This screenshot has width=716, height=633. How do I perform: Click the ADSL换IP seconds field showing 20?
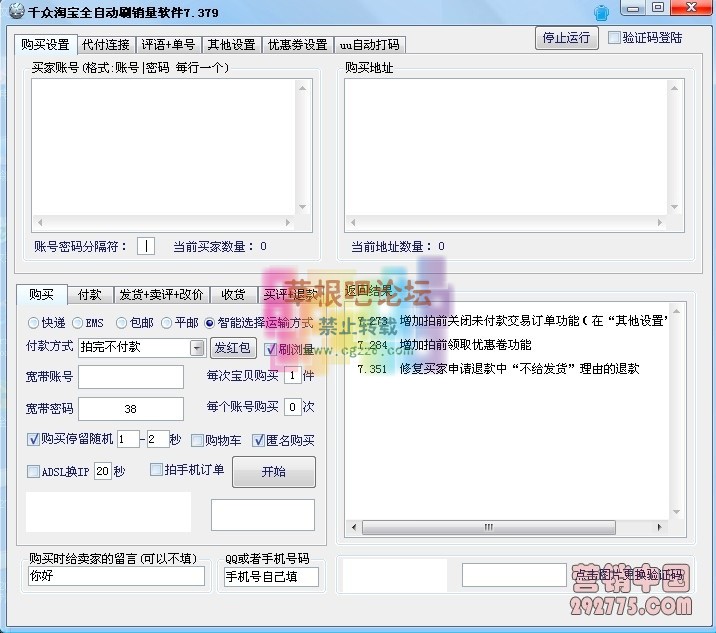point(103,471)
